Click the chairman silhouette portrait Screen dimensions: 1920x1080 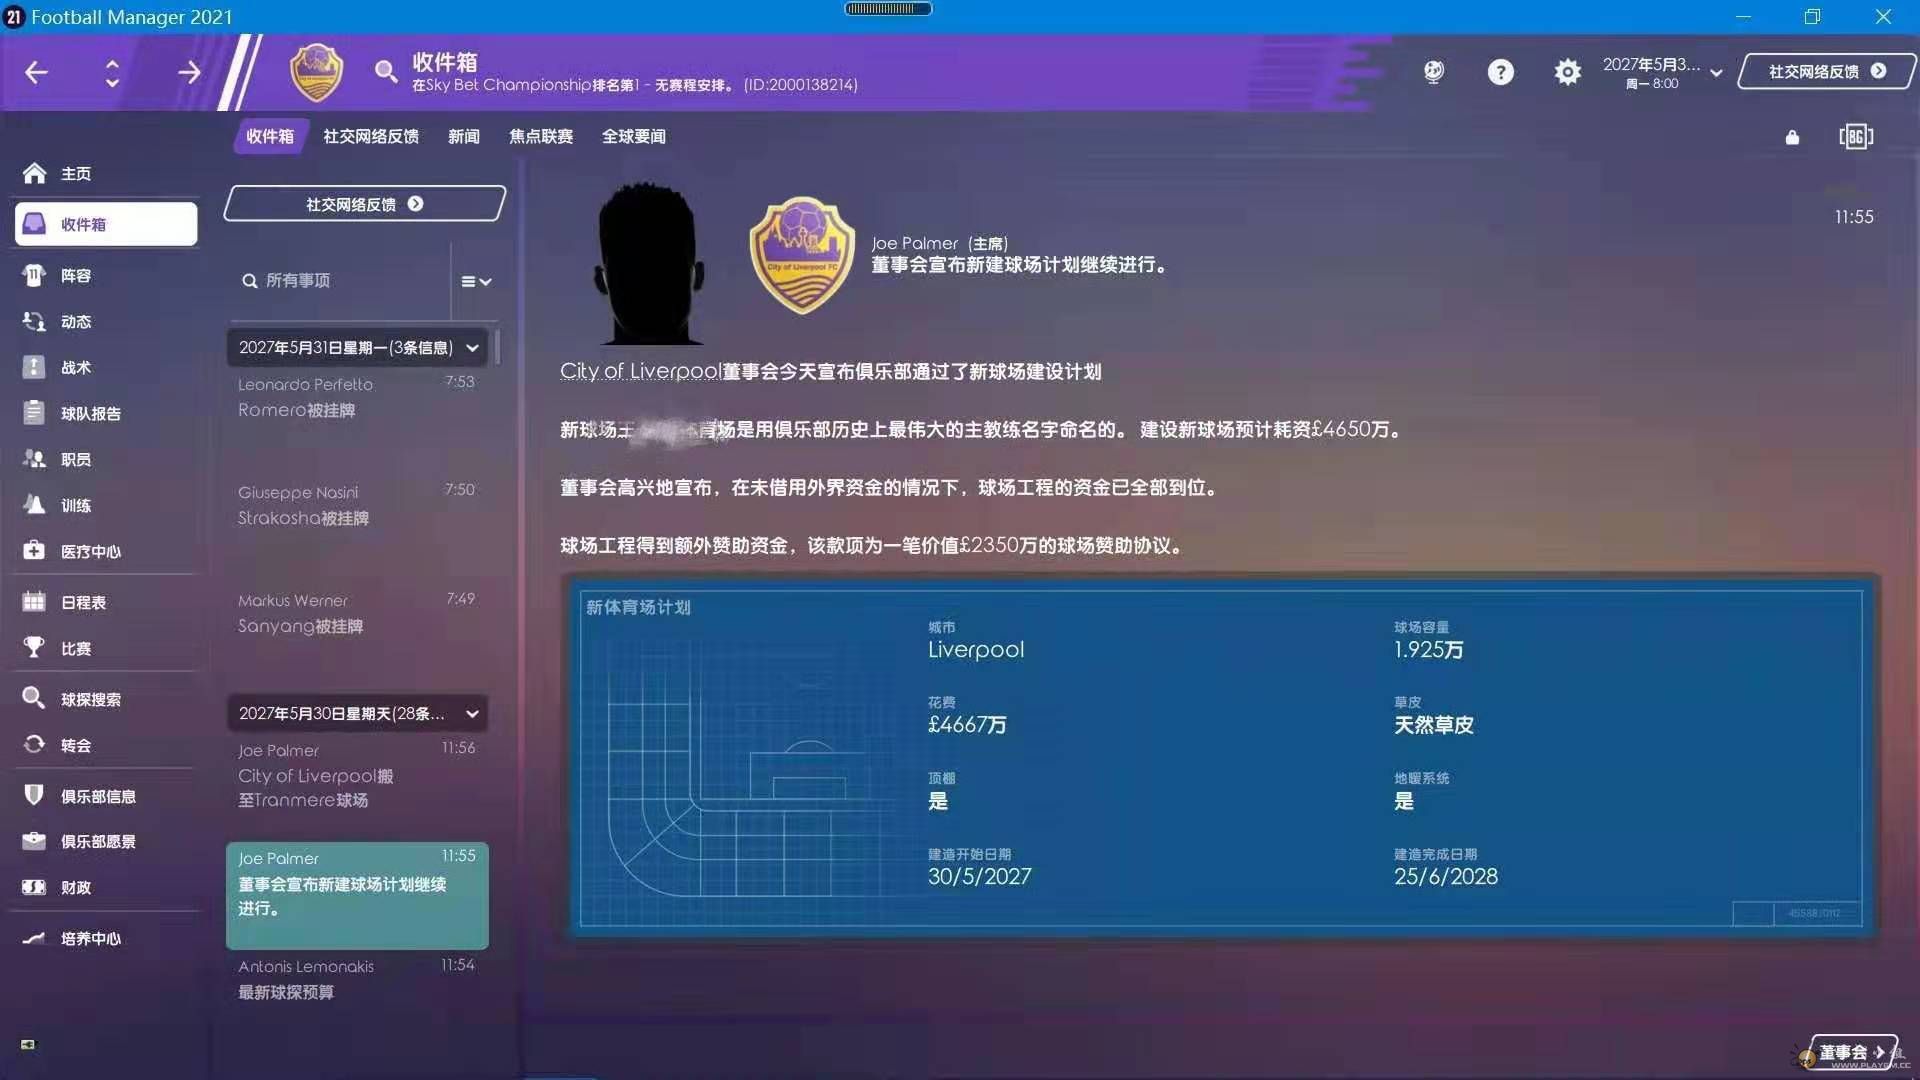650,264
